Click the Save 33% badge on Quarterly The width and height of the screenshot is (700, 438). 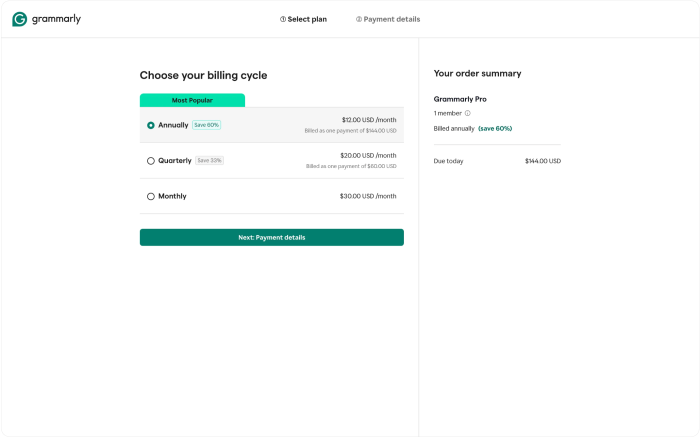pos(209,161)
